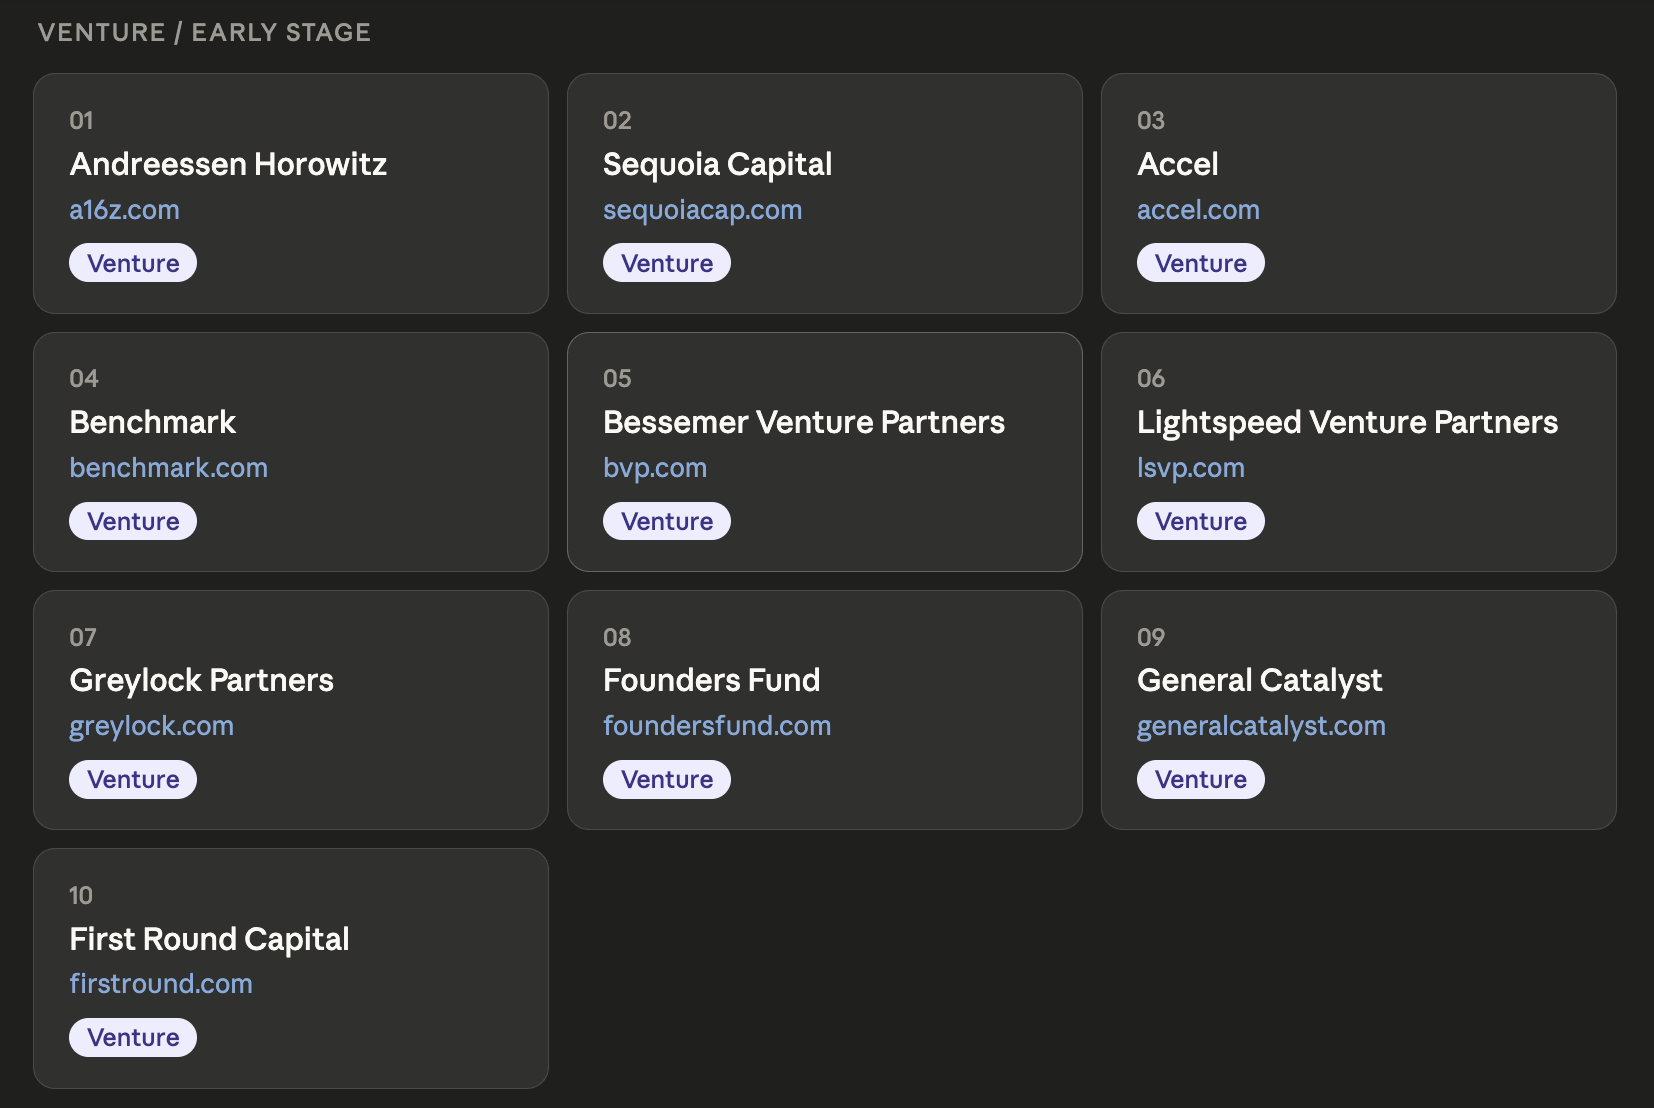Click Venture tag on Benchmark card
This screenshot has height=1108, width=1654.
pyautogui.click(x=133, y=521)
